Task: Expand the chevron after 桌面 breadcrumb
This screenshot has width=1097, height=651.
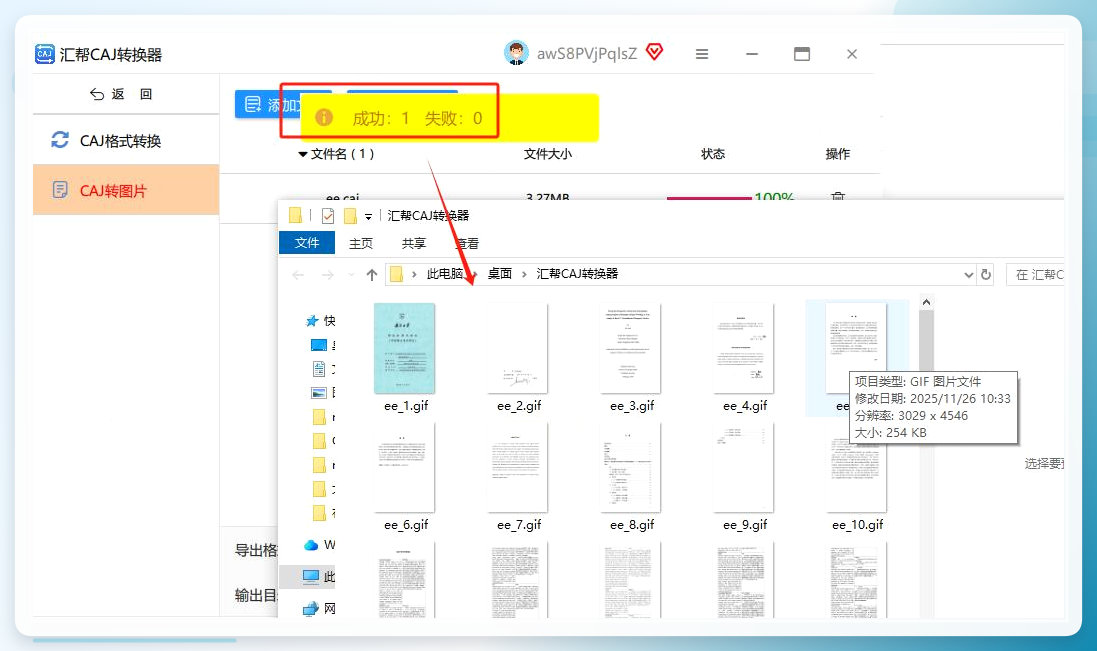Action: coord(524,274)
